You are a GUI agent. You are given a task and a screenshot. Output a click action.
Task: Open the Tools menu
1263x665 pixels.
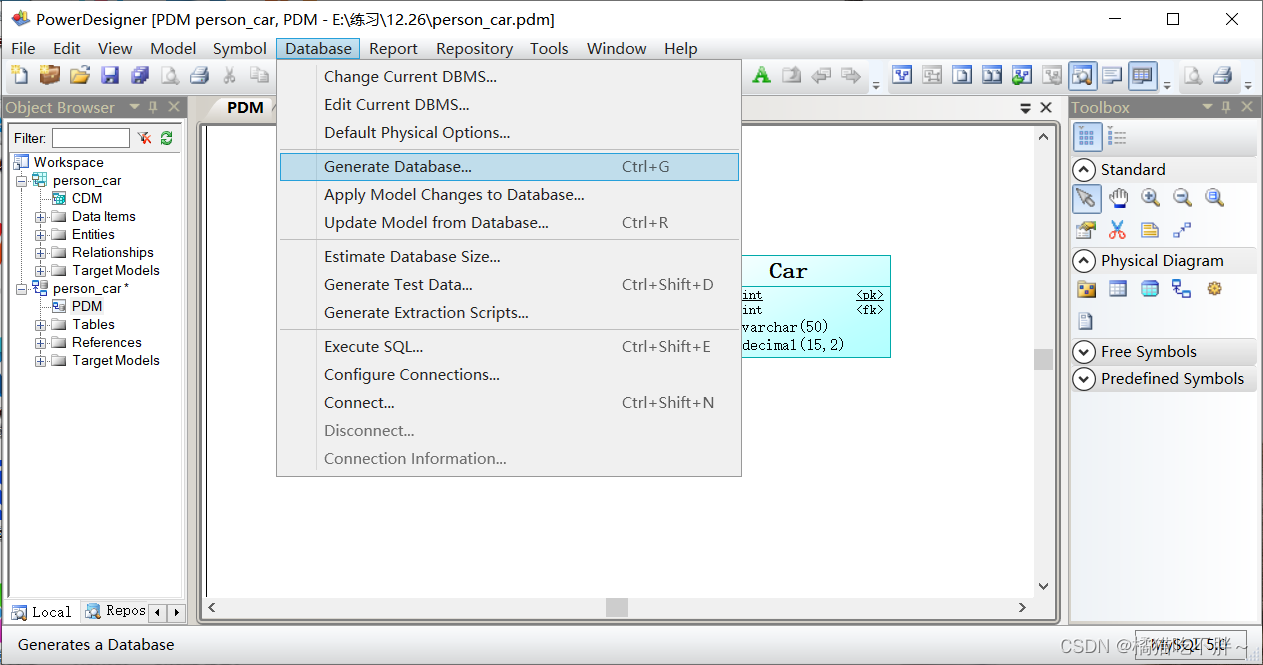tap(549, 48)
